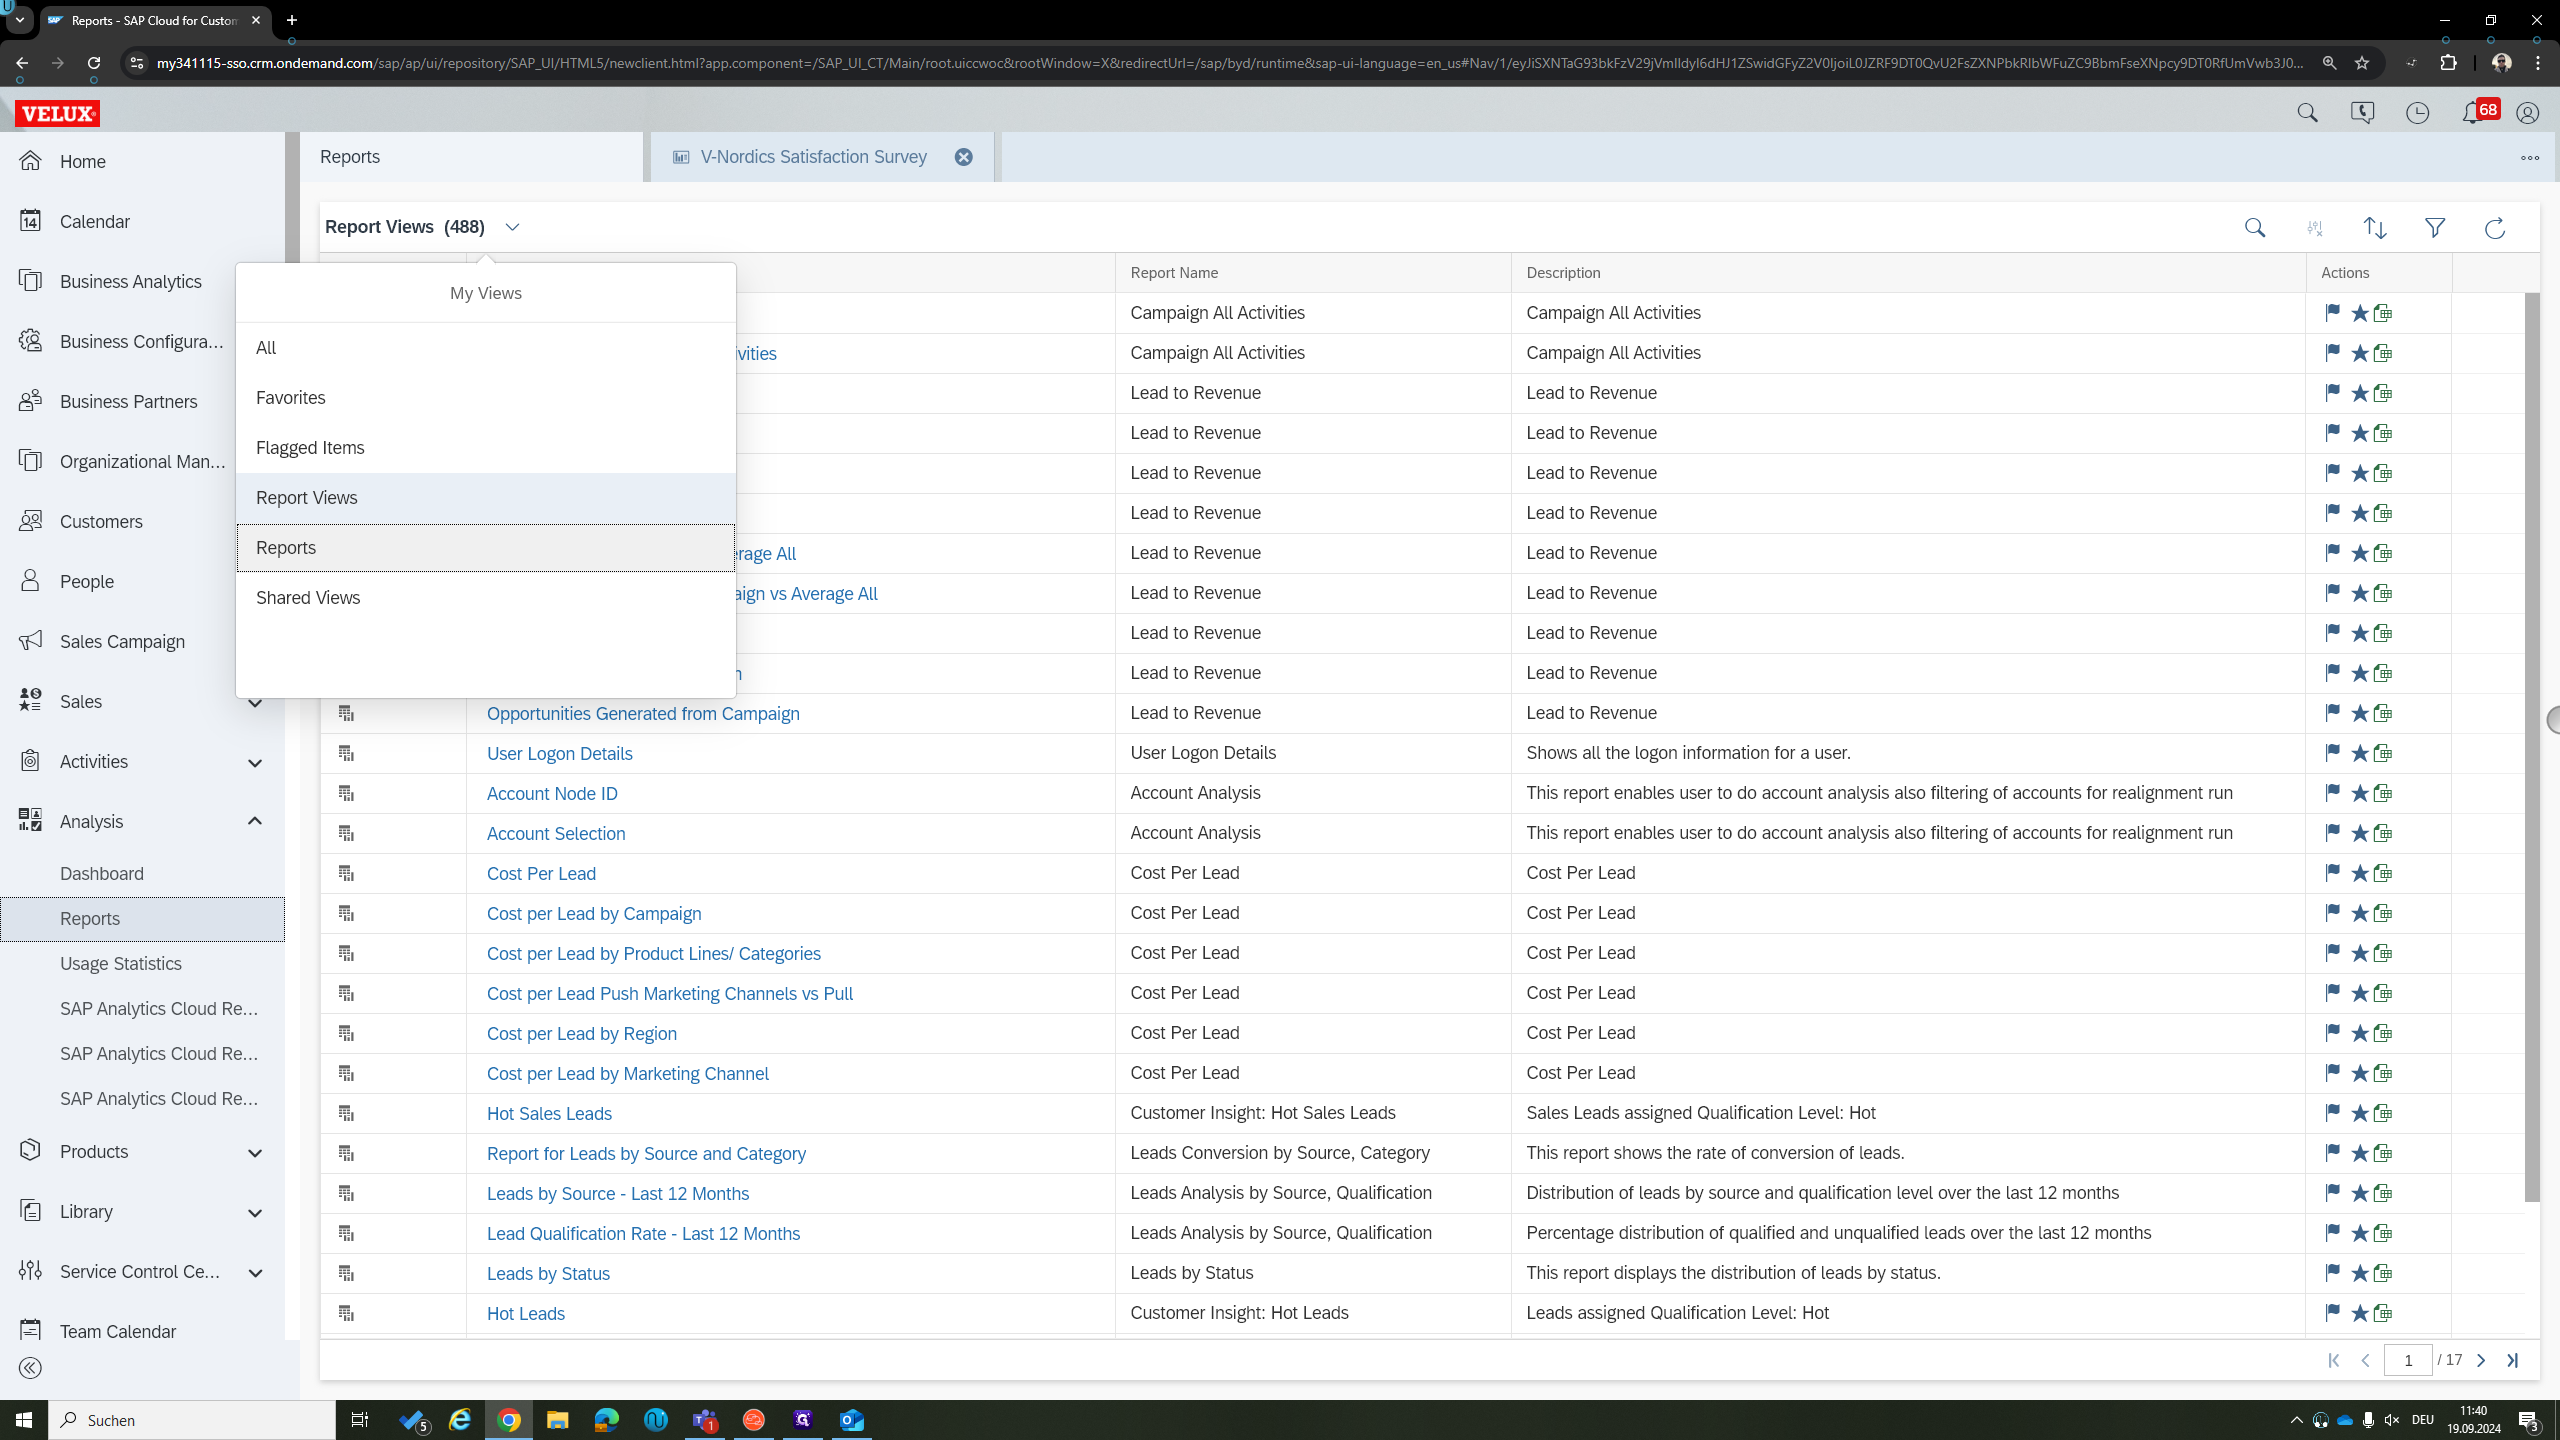
Task: Open Outlook from the Windows taskbar
Action: (852, 1420)
